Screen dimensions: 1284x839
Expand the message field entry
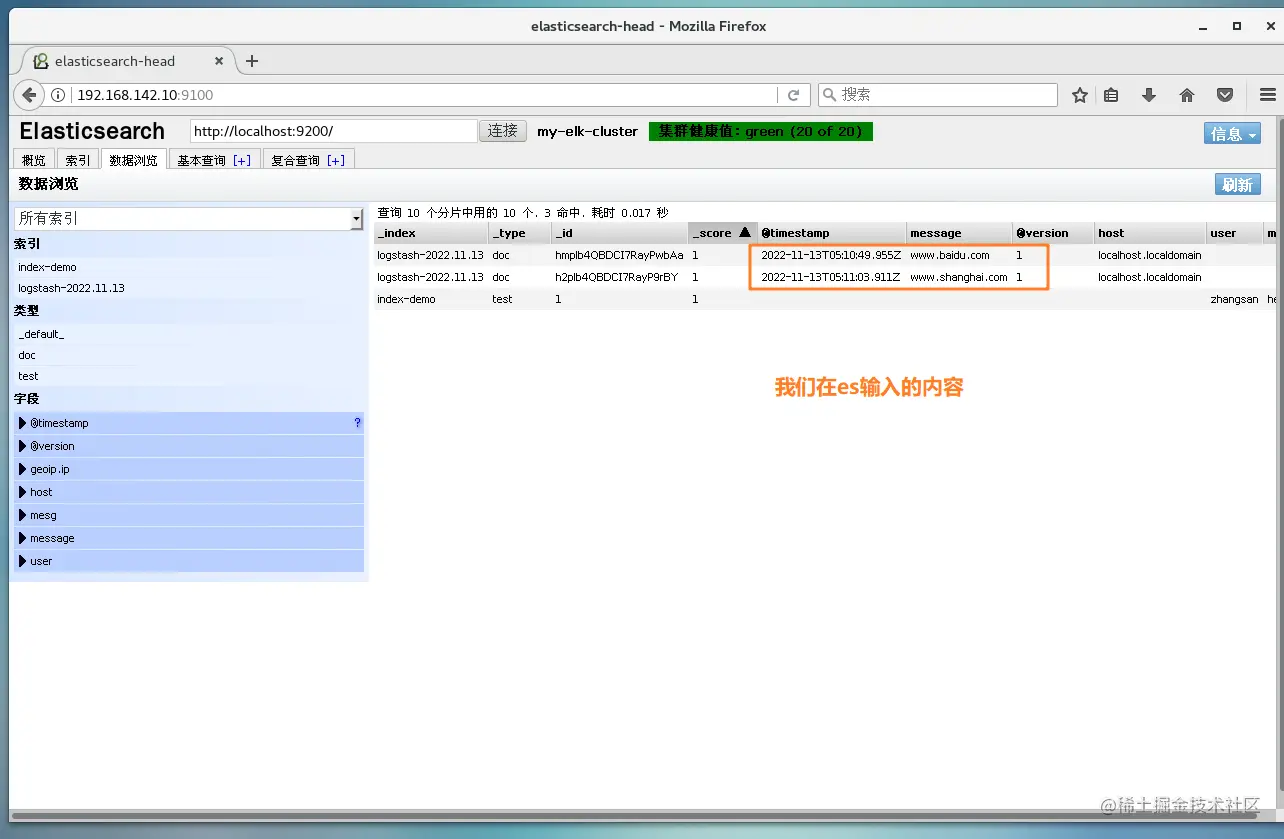tap(22, 538)
